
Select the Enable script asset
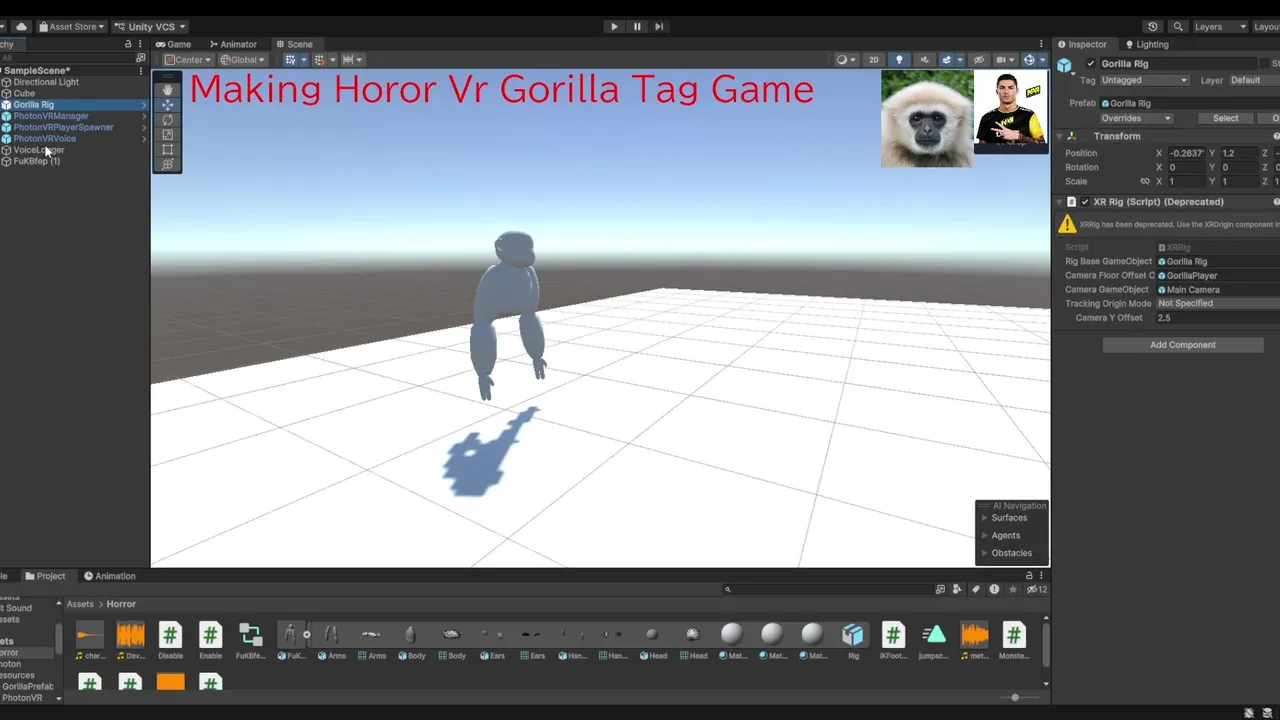(210, 641)
